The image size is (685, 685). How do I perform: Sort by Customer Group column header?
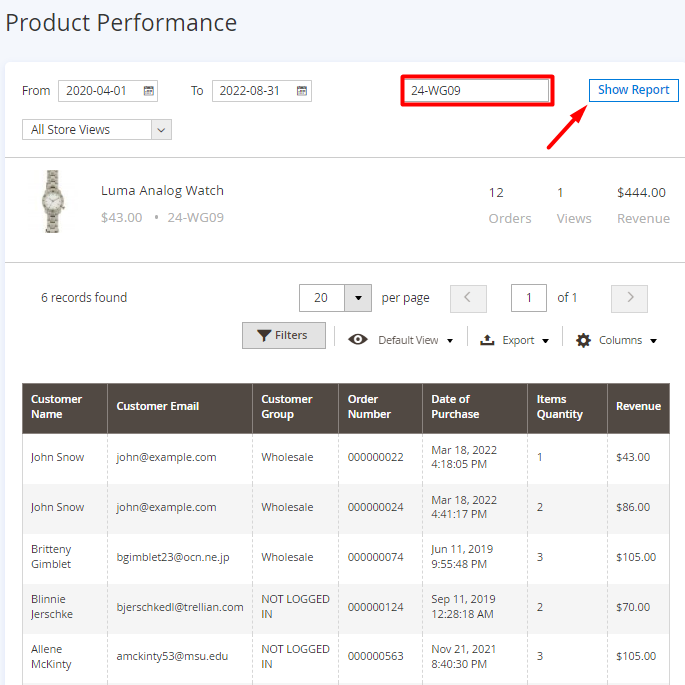(295, 408)
